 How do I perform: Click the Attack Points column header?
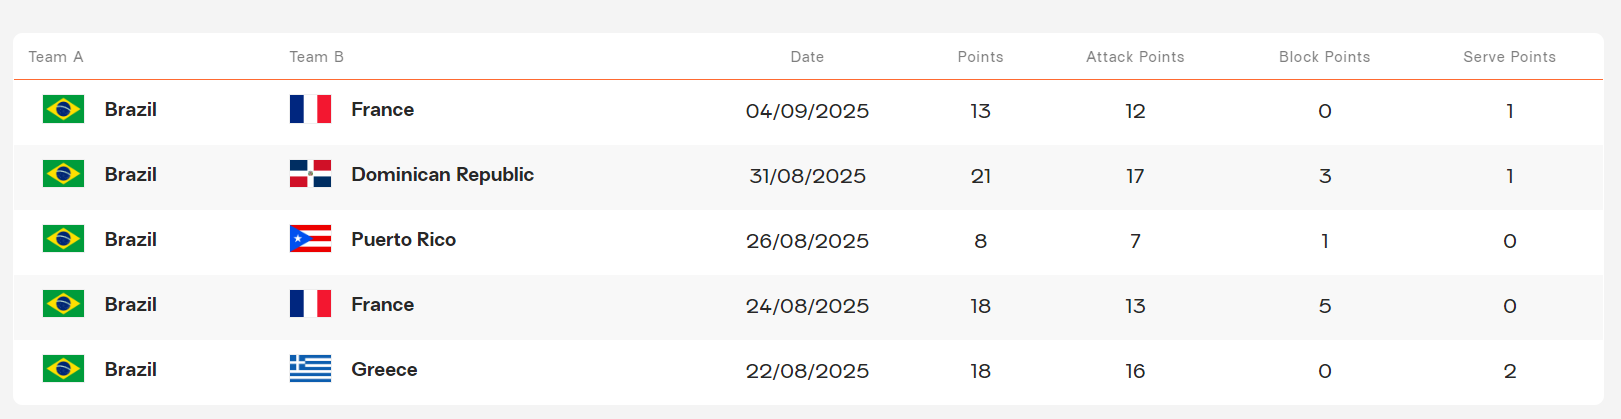click(x=1135, y=57)
